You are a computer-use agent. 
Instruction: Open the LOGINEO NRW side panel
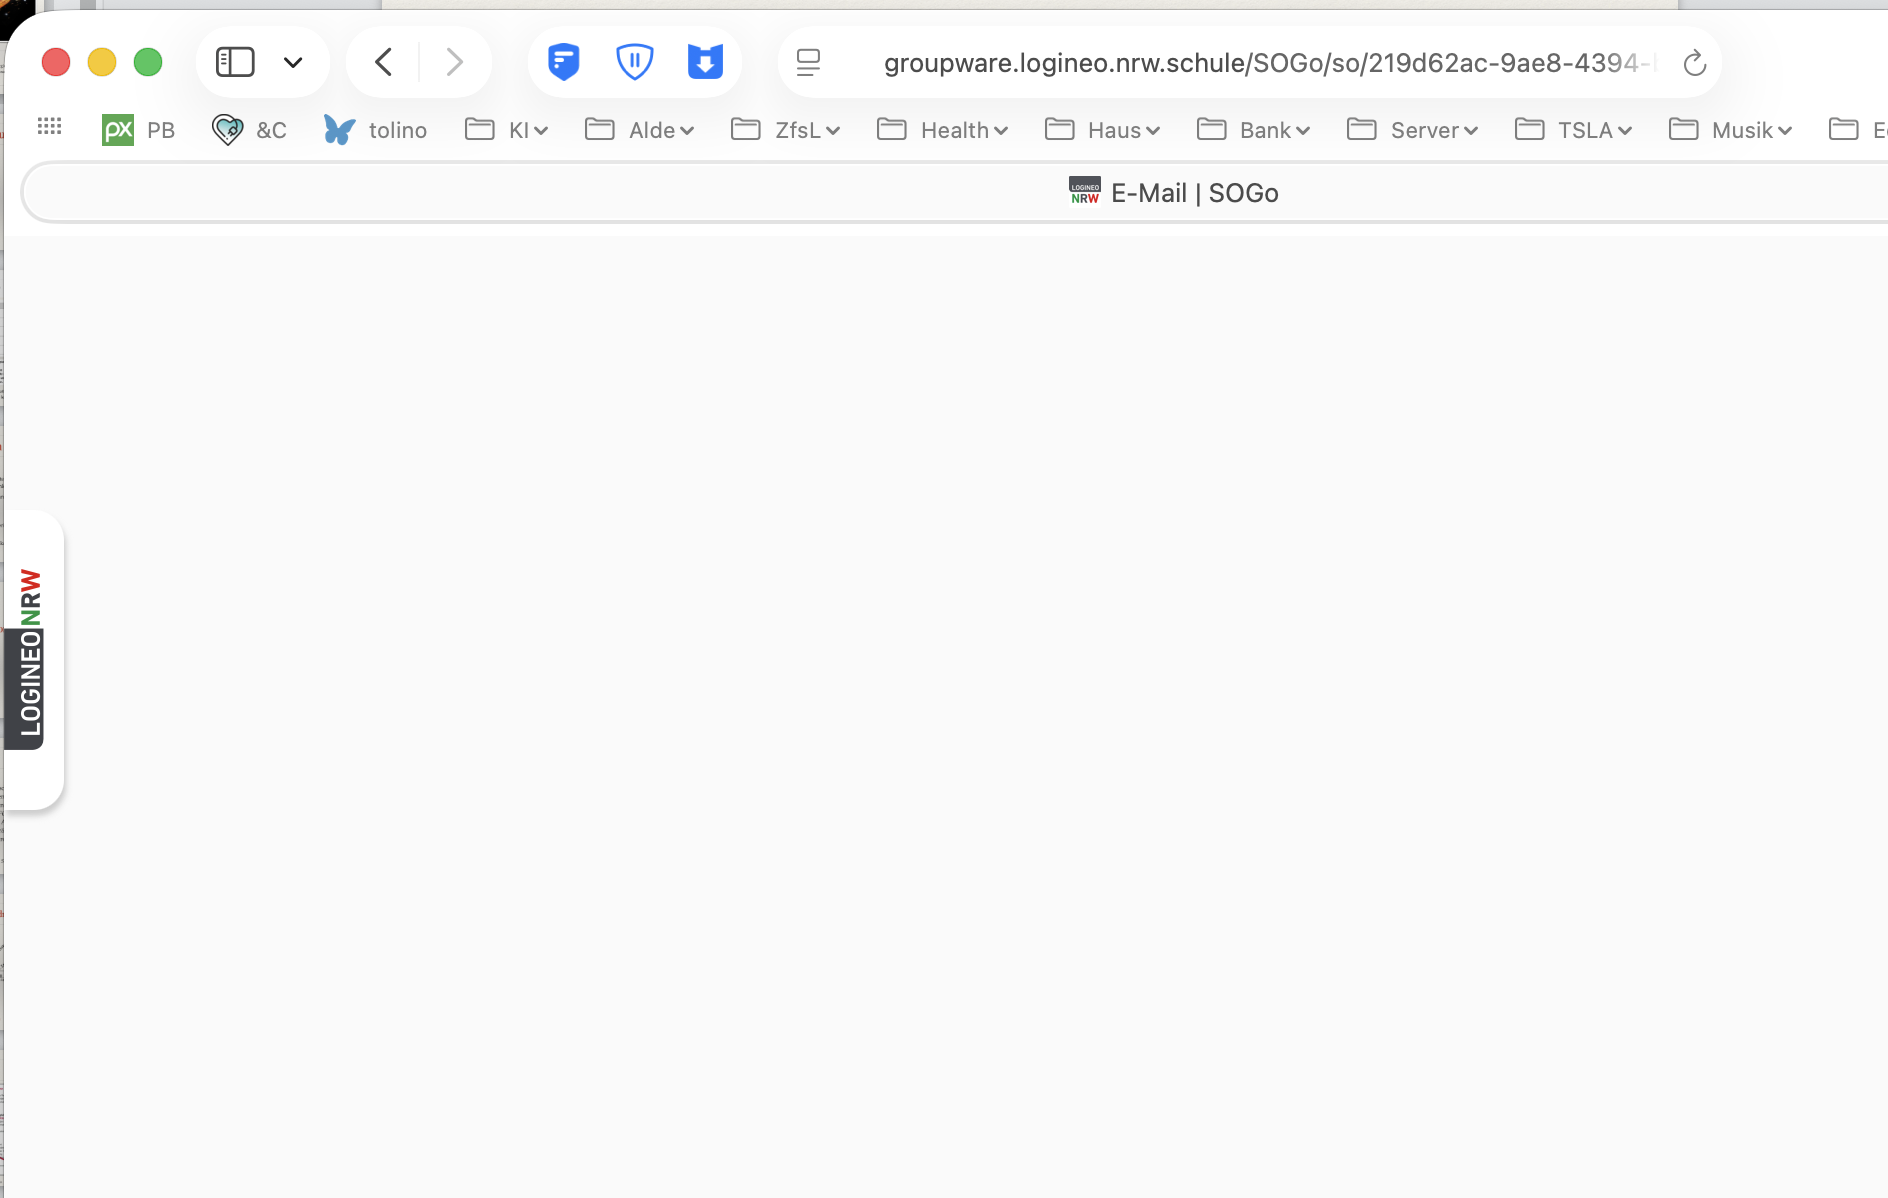(31, 655)
